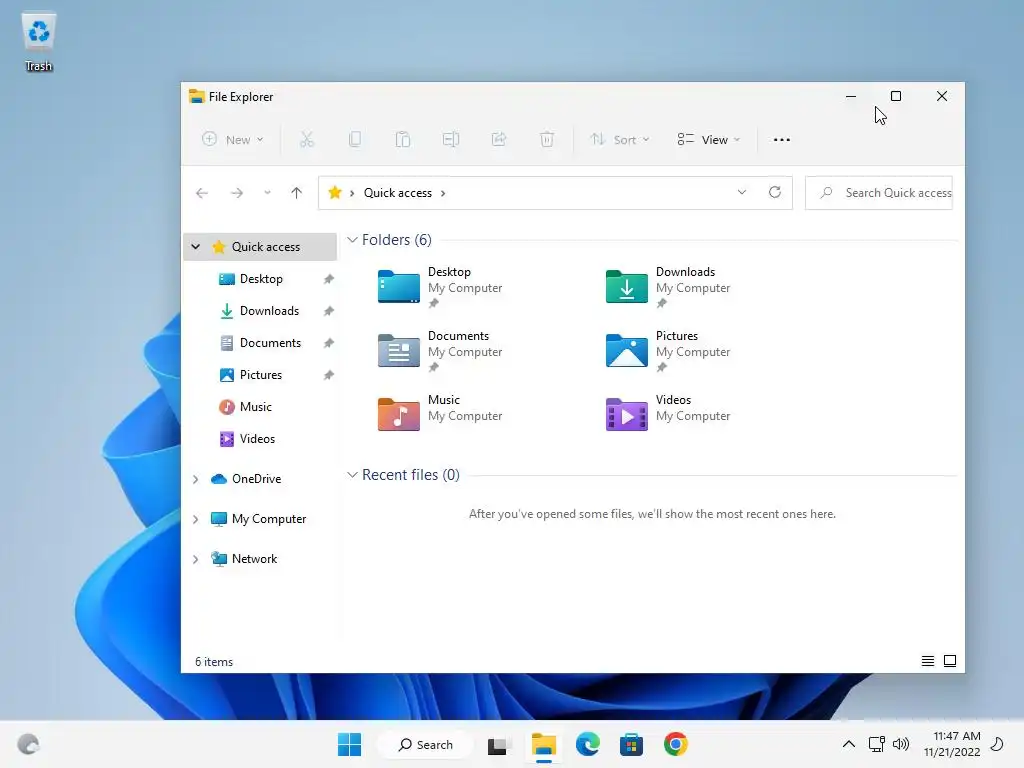
Task: Go forward with the right arrow
Action: point(237,193)
